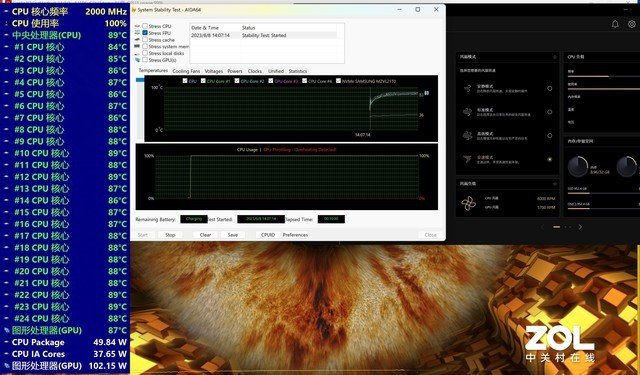Open settings gear in the control center window
The height and width of the screenshot is (375, 640).
[x=632, y=24]
